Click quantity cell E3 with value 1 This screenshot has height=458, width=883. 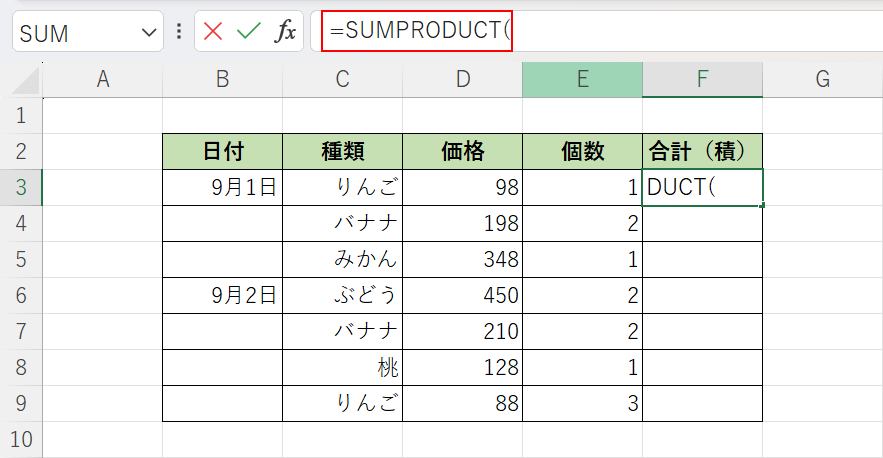582,187
